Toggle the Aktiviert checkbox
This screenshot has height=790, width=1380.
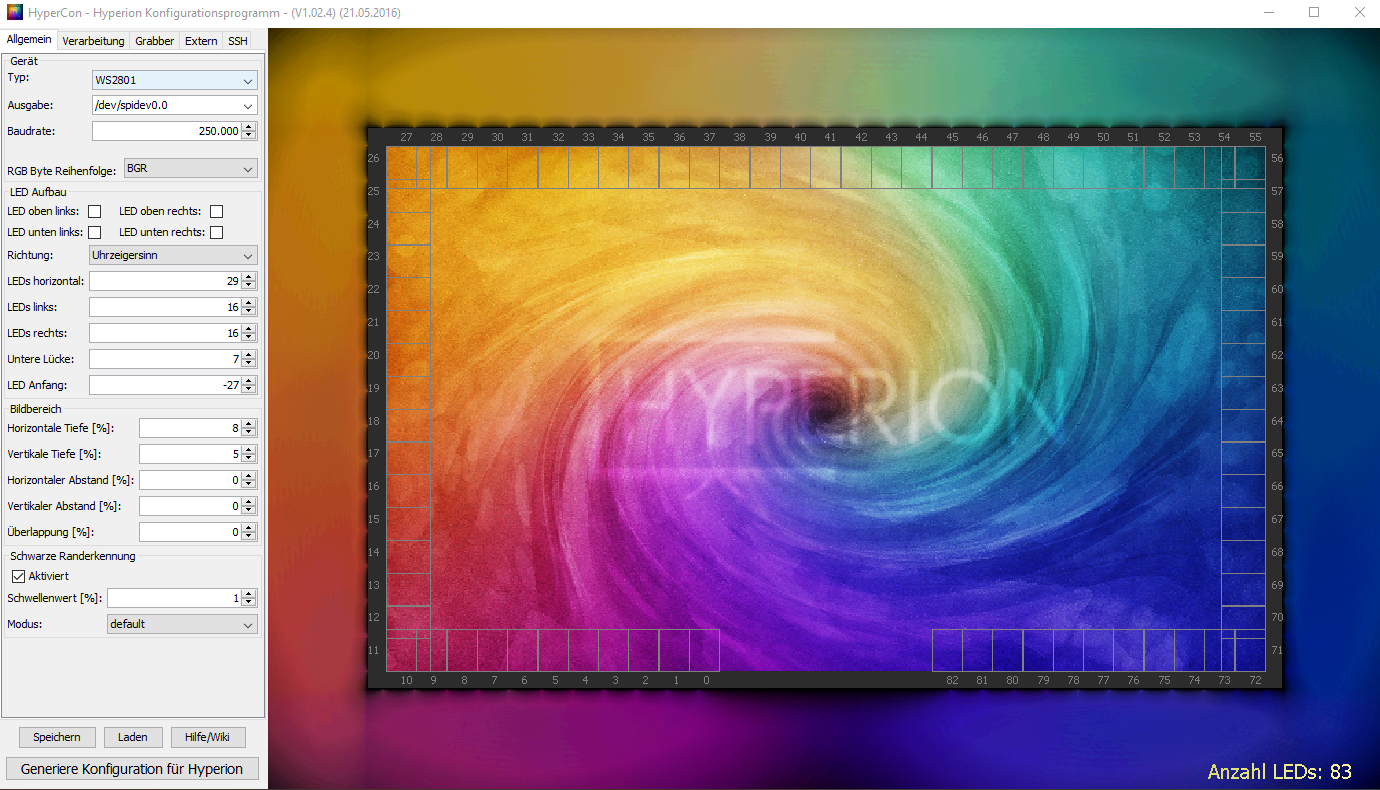coord(18,576)
